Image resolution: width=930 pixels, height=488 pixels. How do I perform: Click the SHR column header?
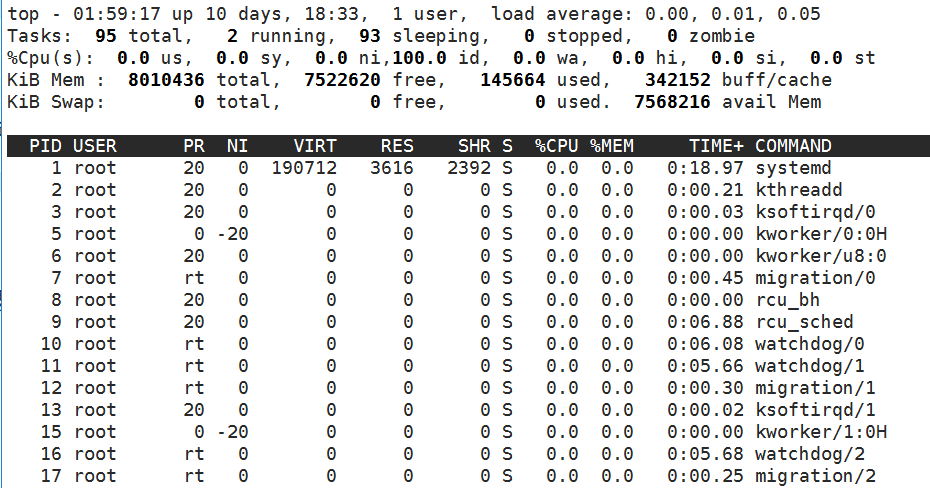click(x=474, y=146)
